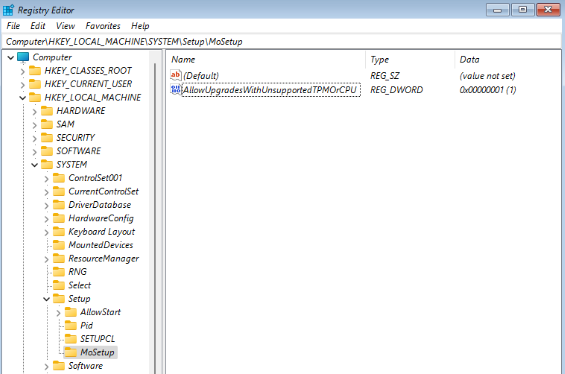Open the View menu
565x374 pixels.
(65, 26)
